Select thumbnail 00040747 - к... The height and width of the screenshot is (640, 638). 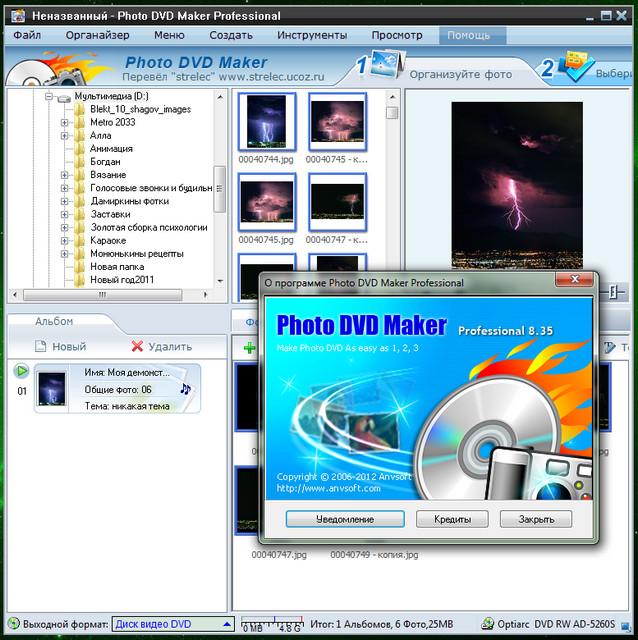tap(337, 202)
